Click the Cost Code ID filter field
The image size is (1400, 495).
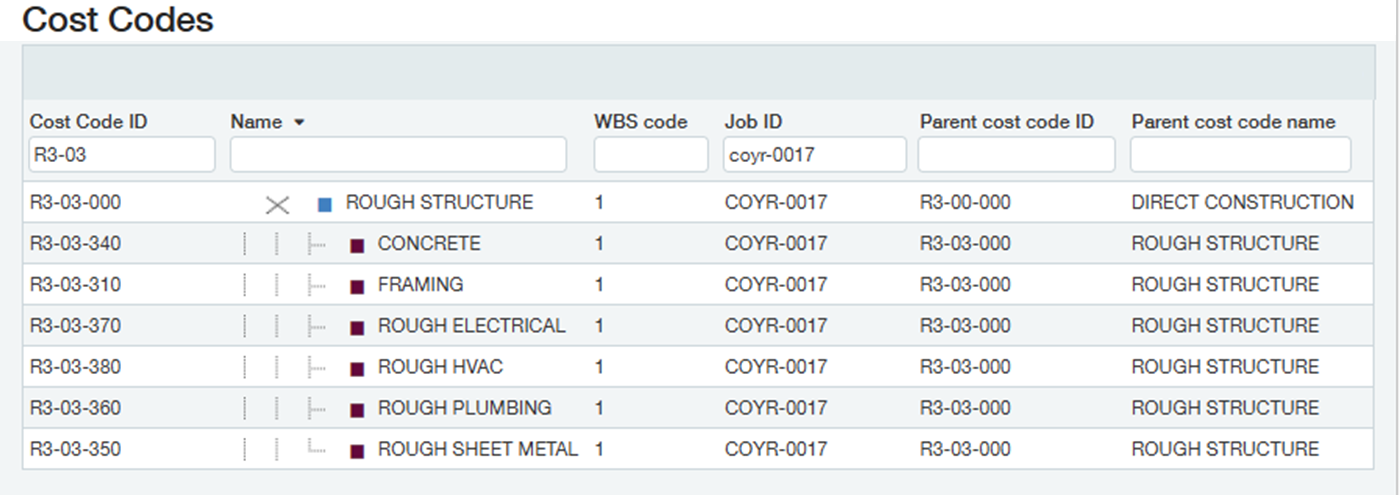pyautogui.click(x=122, y=155)
